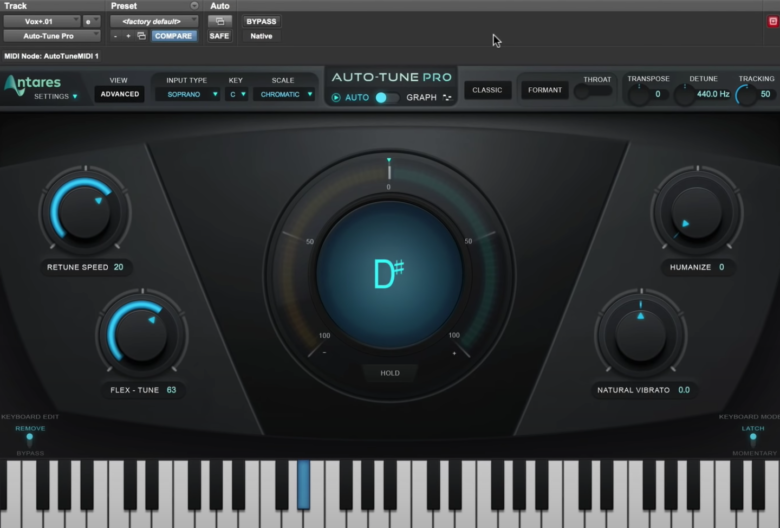Image resolution: width=780 pixels, height=528 pixels.
Task: Toggle Keyboard Edit Remove/Bypass switch
Action: coord(30,440)
